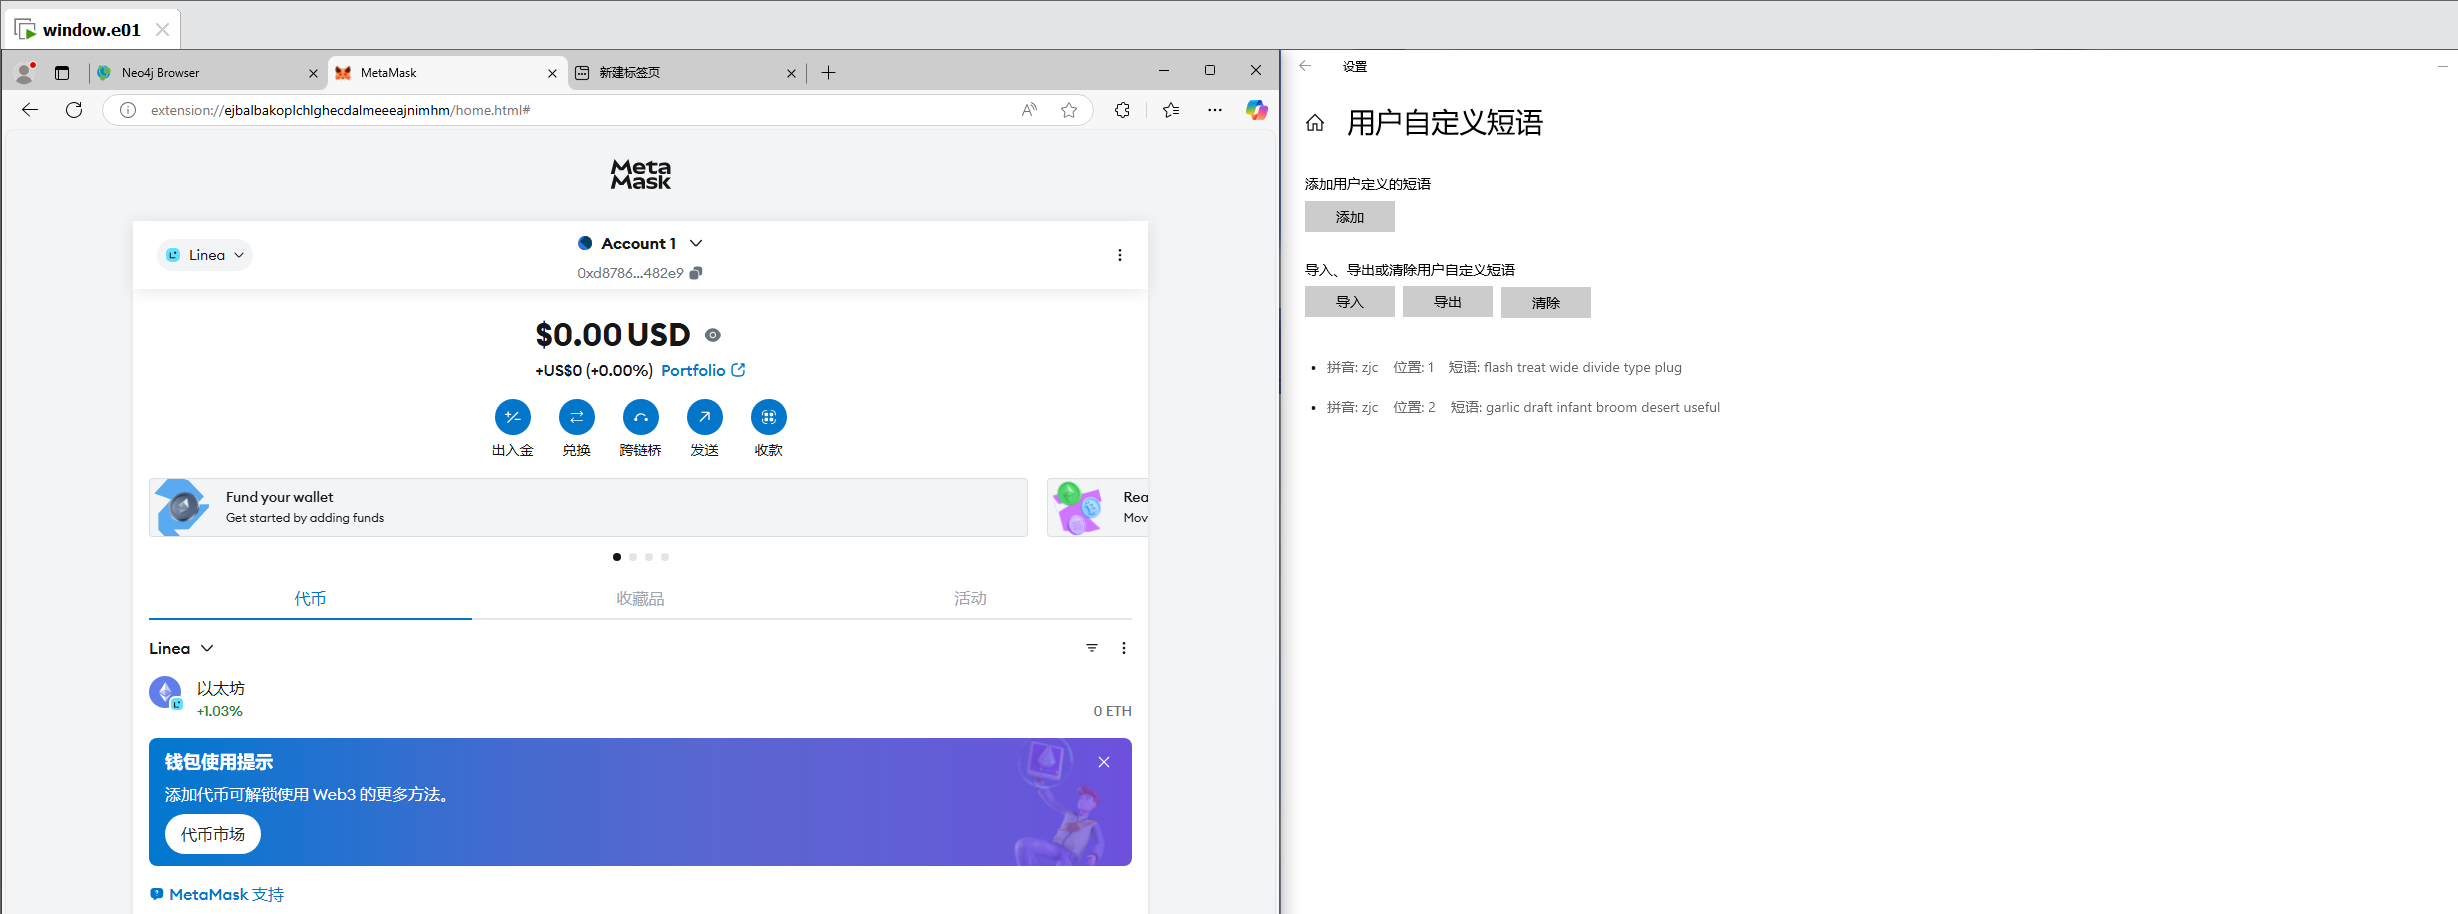Screen dimensions: 2458x914
Task: Click the browser address bar URL
Action: click(340, 110)
